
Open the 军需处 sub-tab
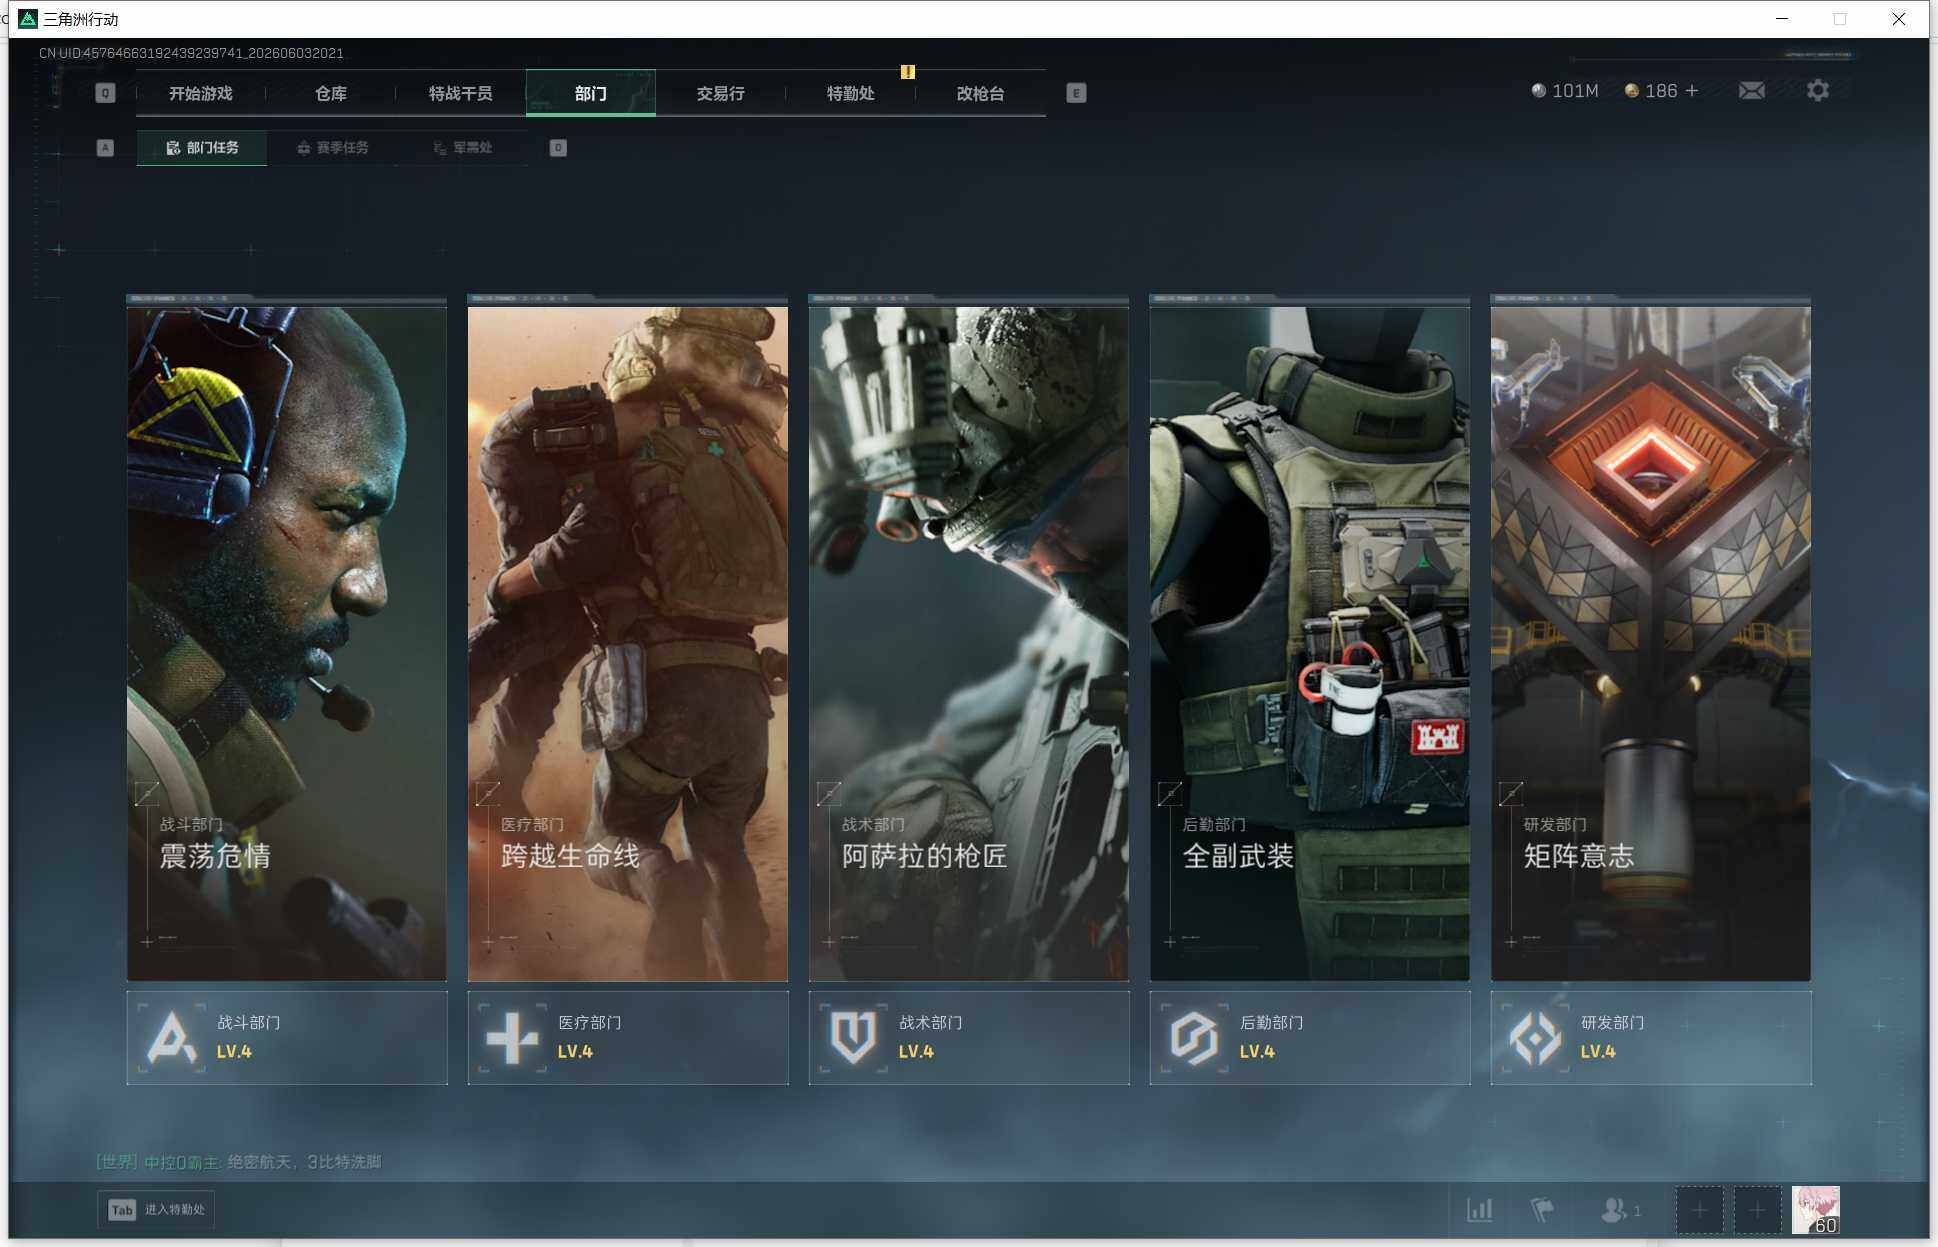462,148
